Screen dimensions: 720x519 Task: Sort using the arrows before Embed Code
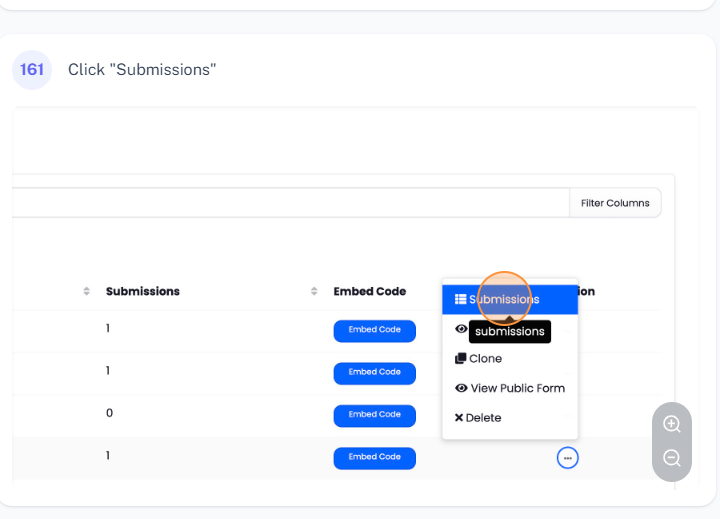[314, 291]
